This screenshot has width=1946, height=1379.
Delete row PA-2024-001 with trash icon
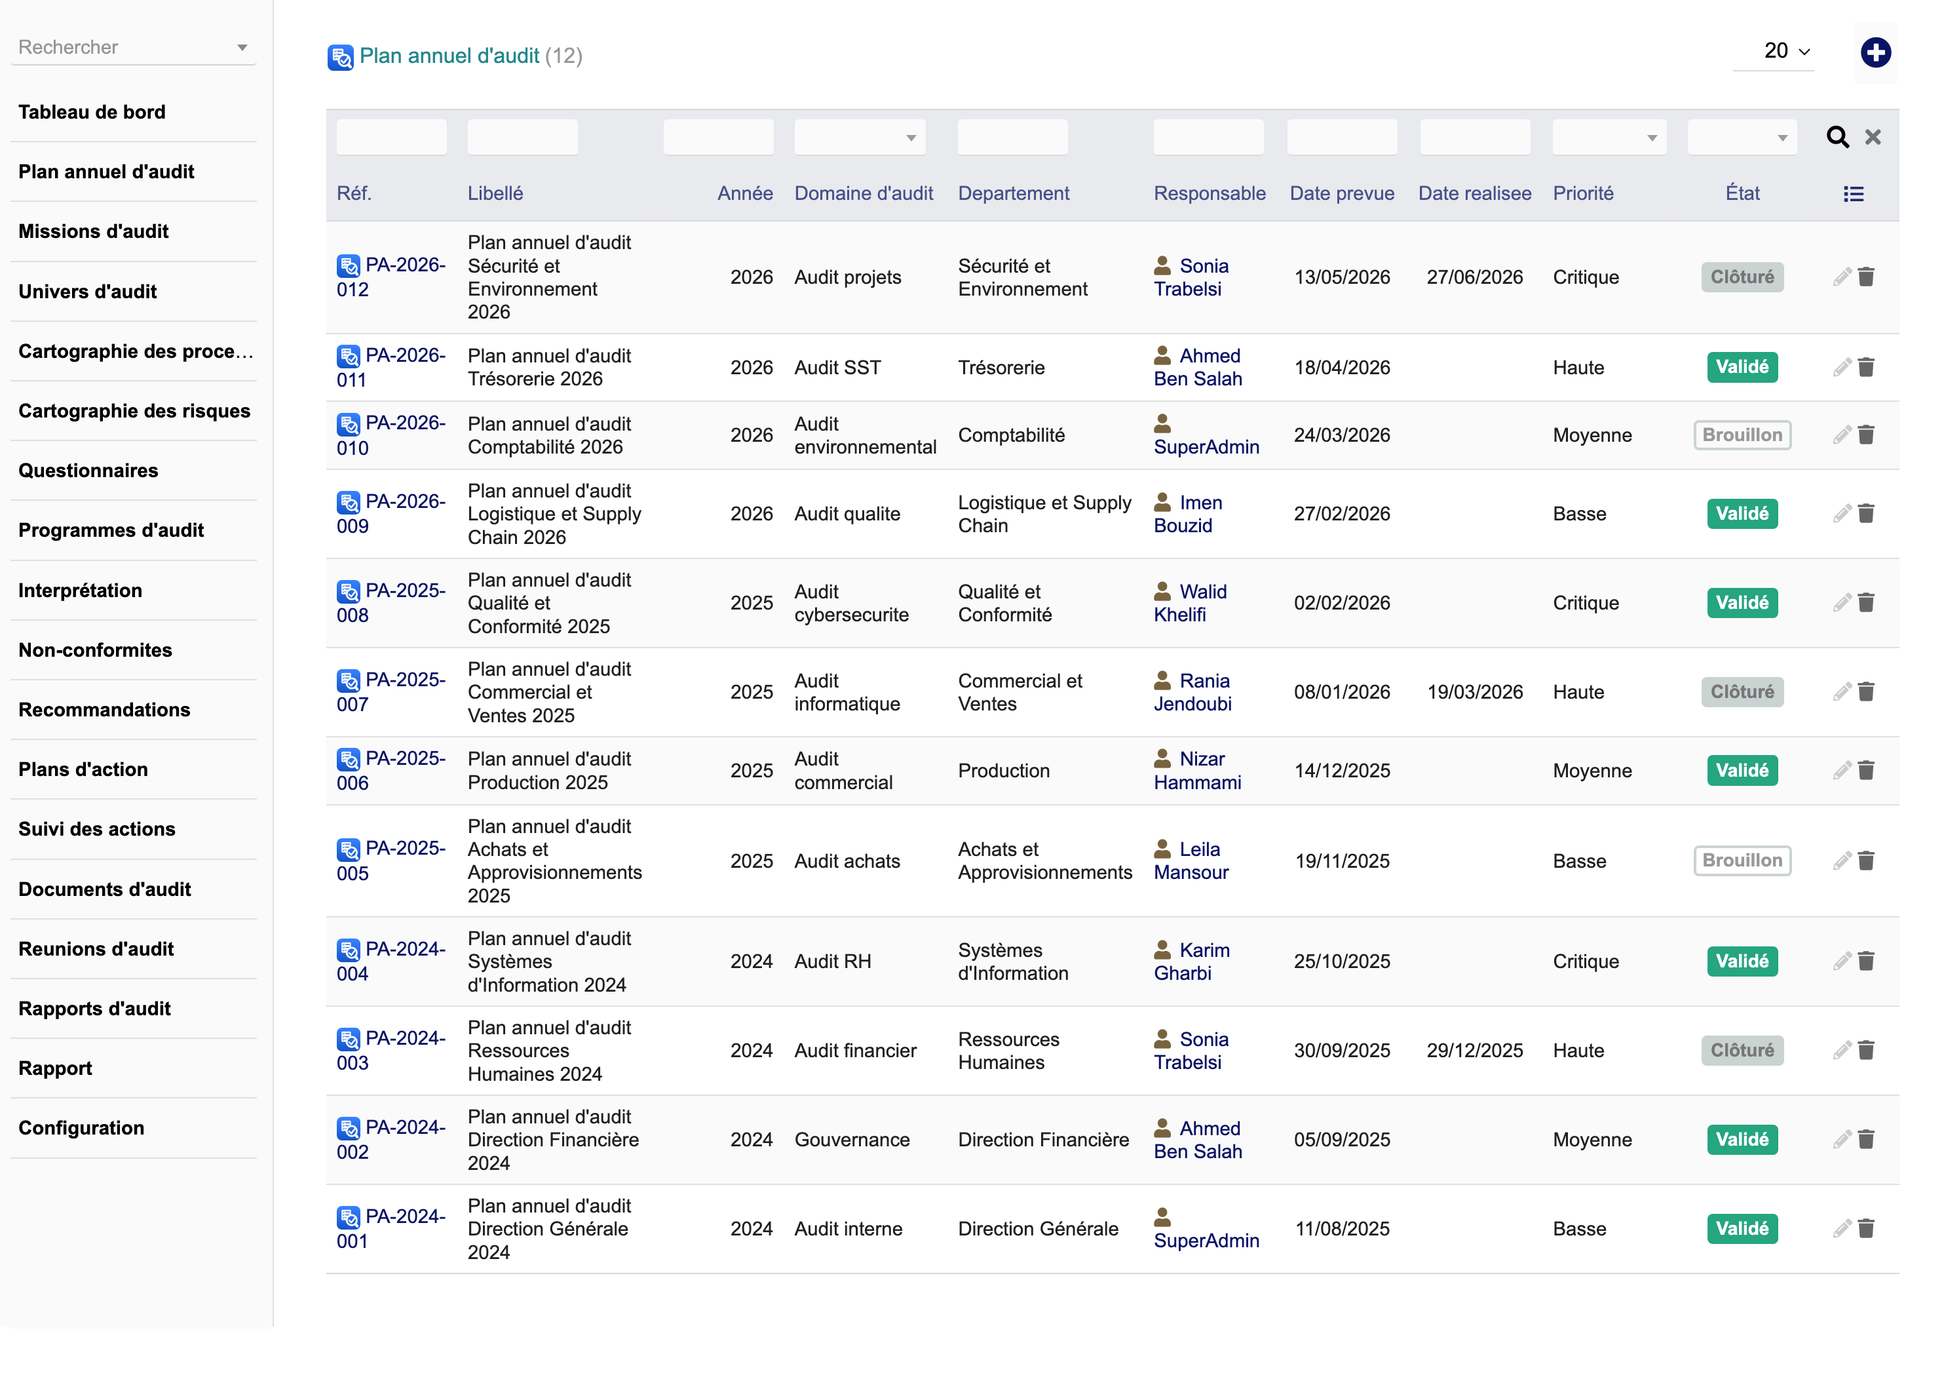1866,1229
